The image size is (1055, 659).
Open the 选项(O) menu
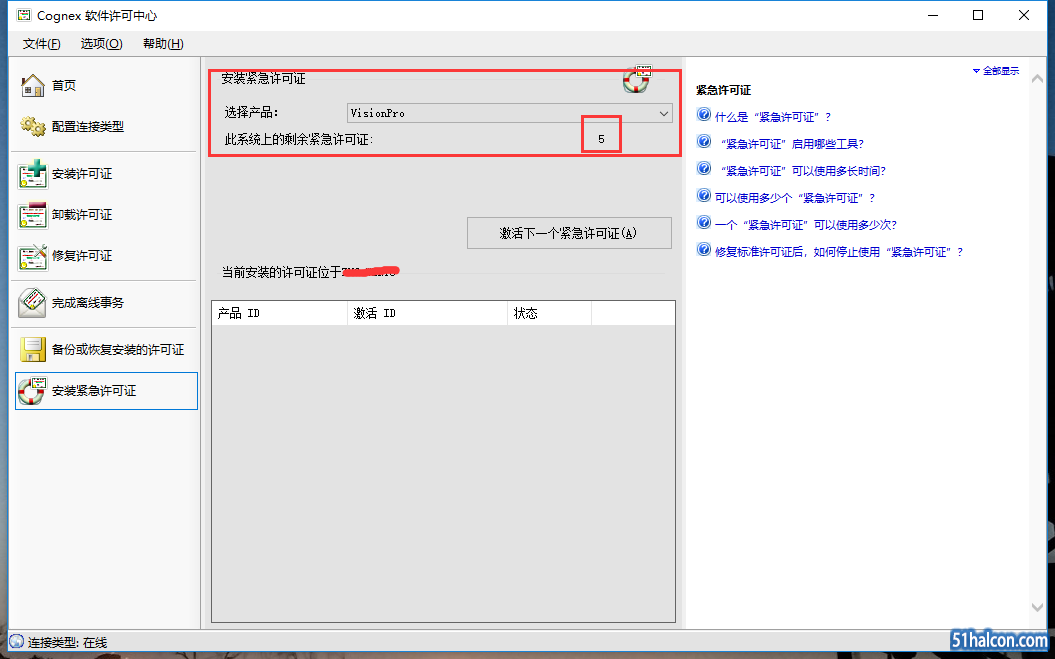(102, 44)
